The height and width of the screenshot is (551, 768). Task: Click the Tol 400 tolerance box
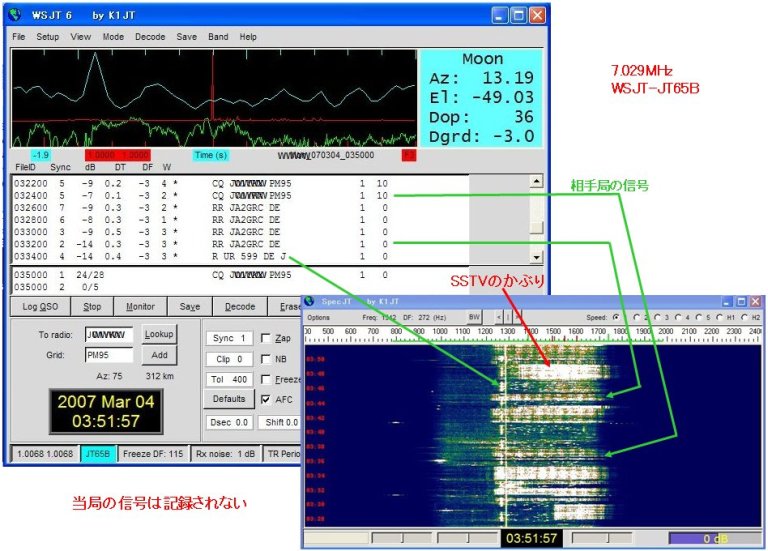tap(229, 380)
